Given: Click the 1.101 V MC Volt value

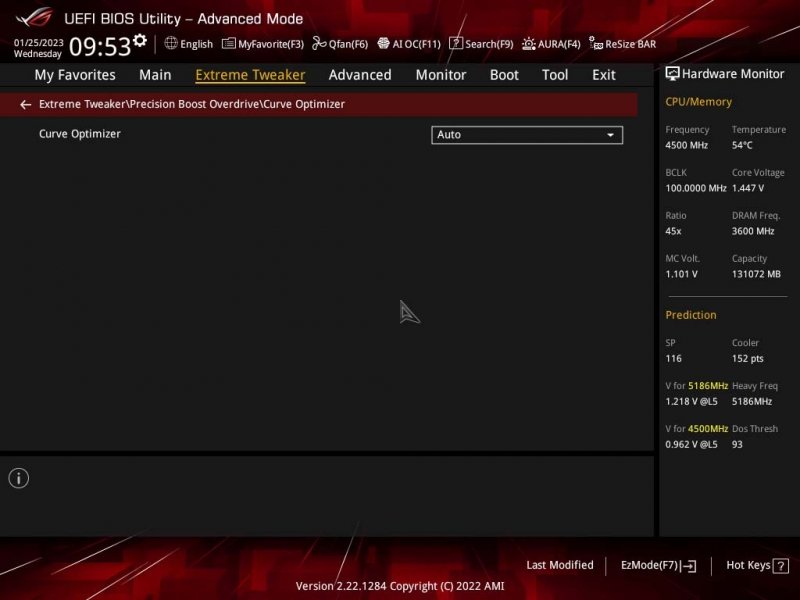Looking at the screenshot, I should click(681, 274).
